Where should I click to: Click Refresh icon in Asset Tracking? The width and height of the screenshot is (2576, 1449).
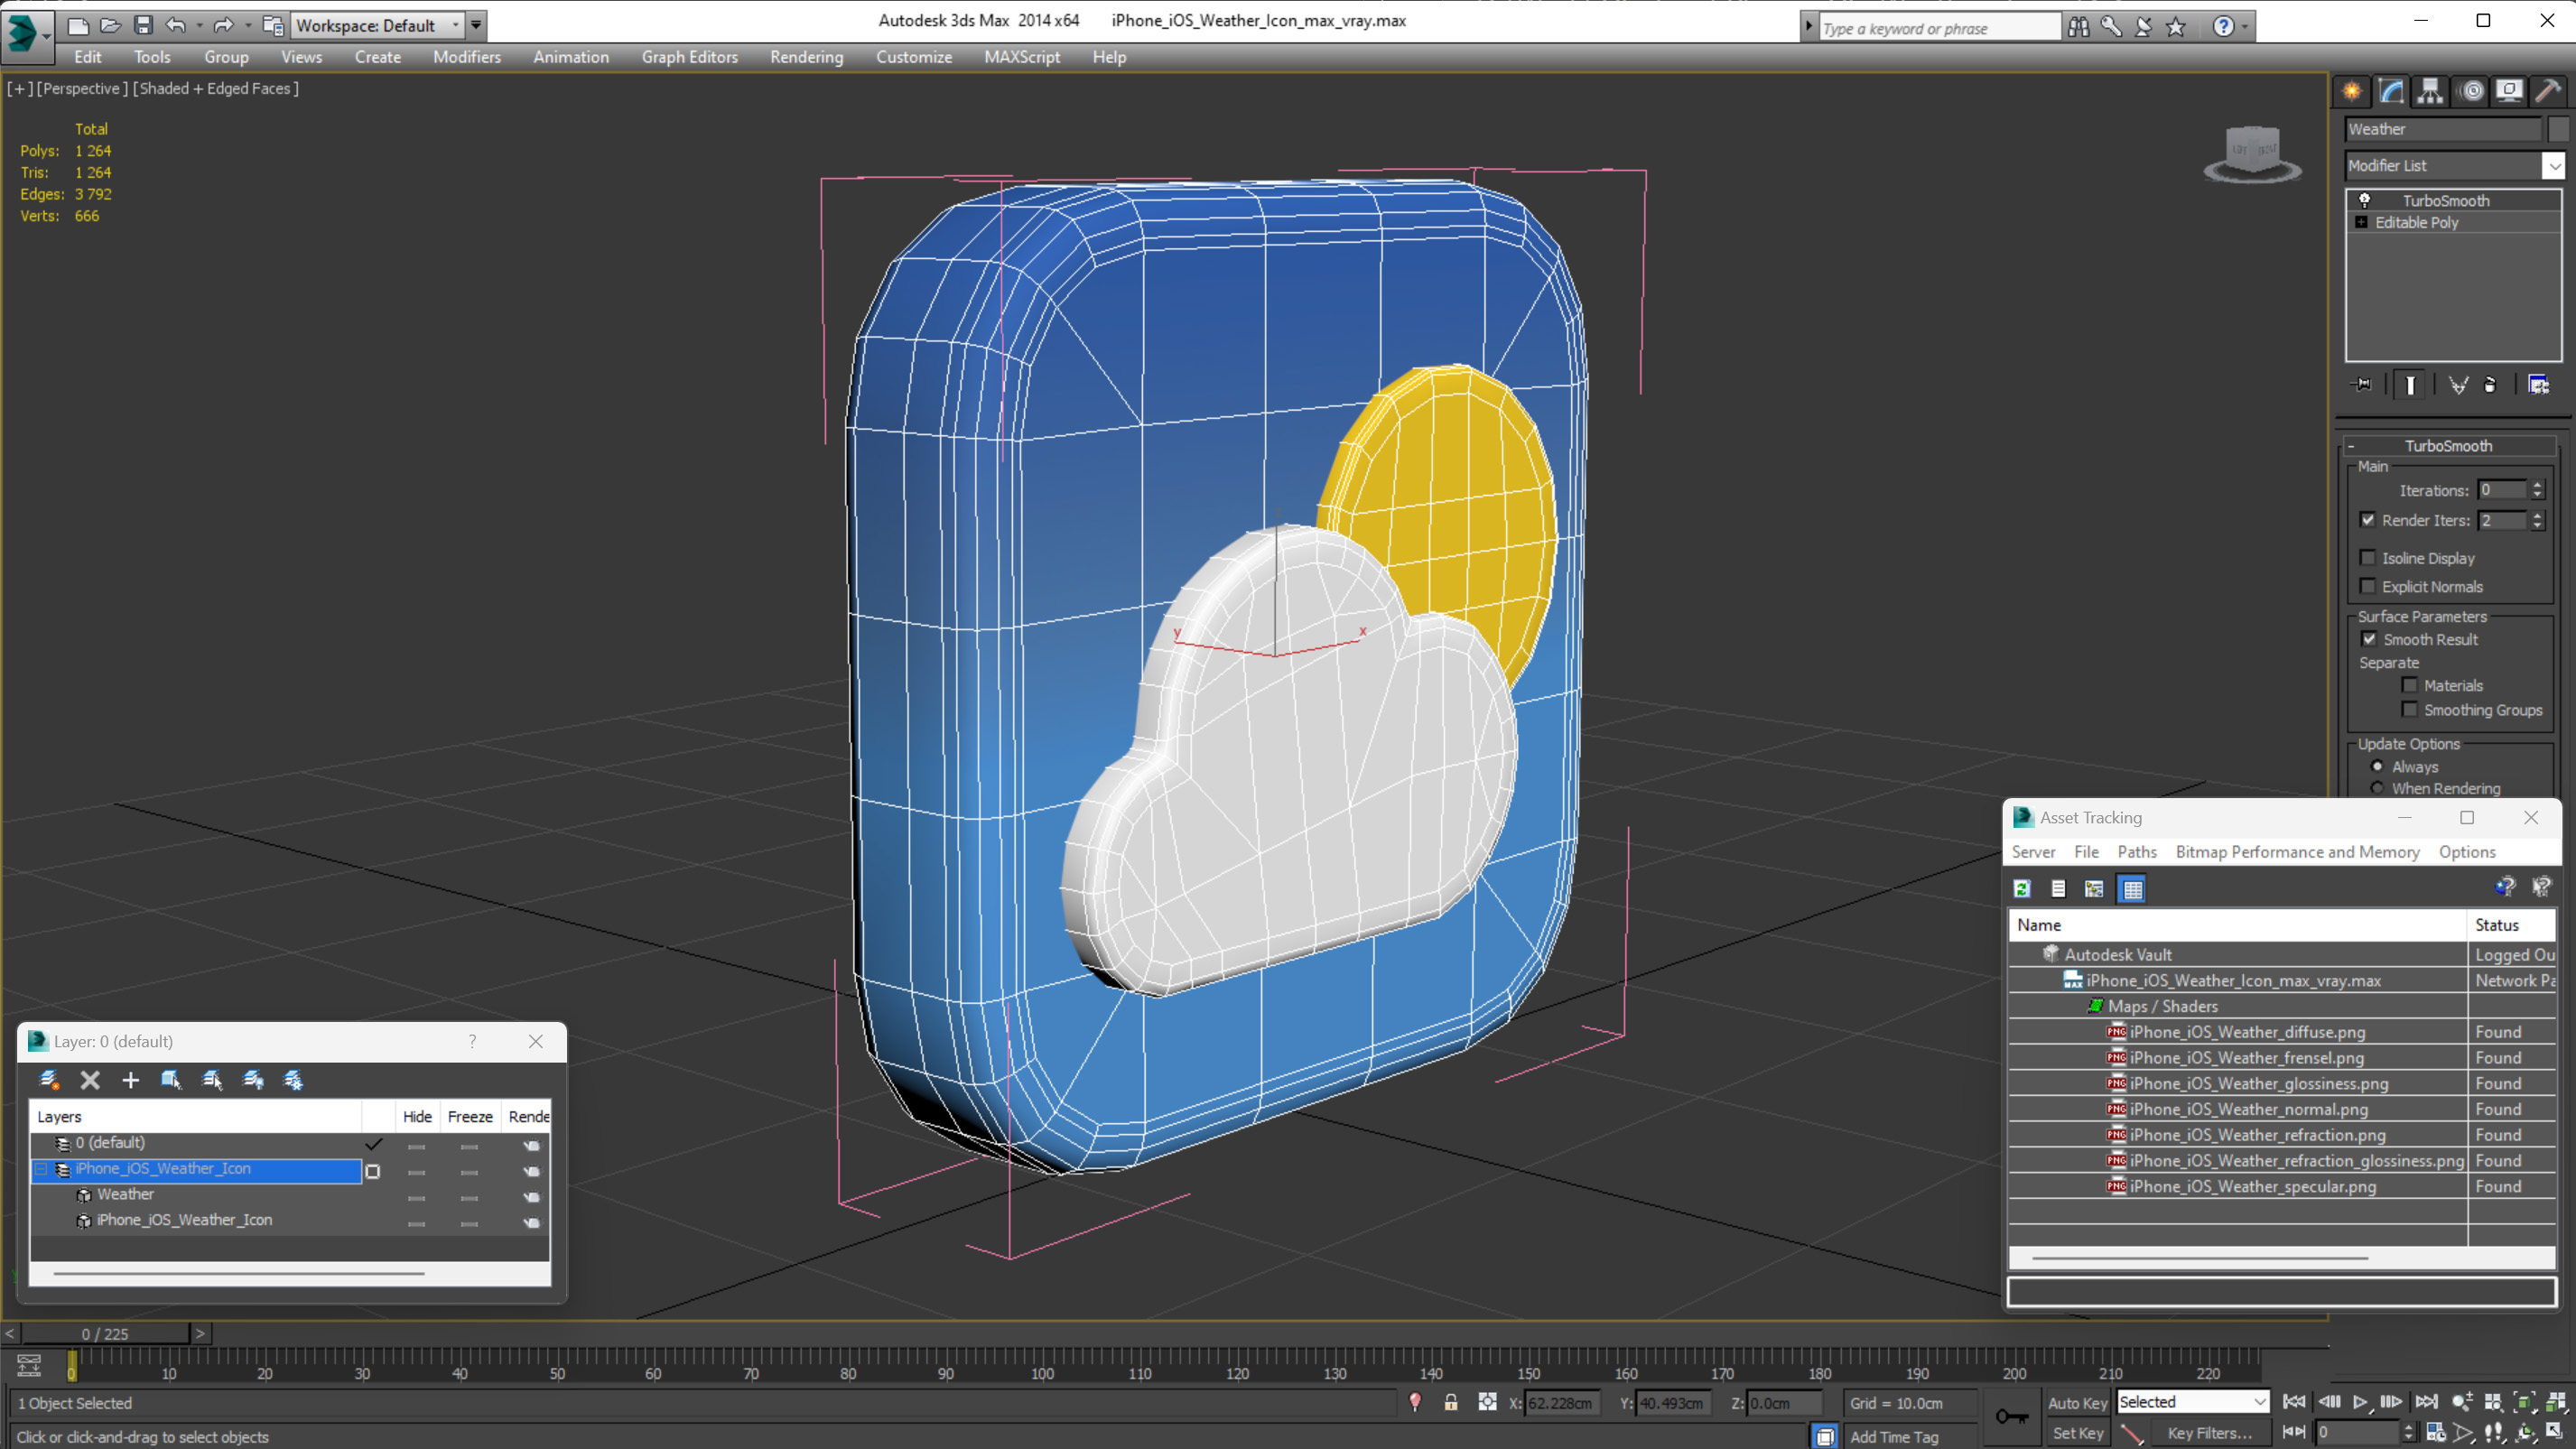click(x=2022, y=888)
